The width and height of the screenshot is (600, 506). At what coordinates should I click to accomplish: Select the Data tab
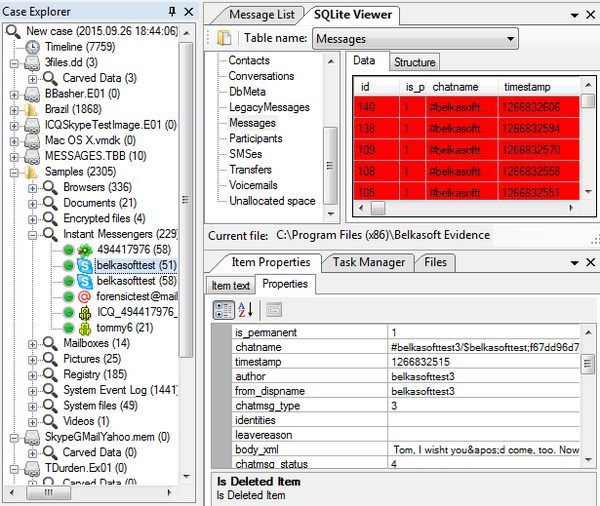click(364, 60)
